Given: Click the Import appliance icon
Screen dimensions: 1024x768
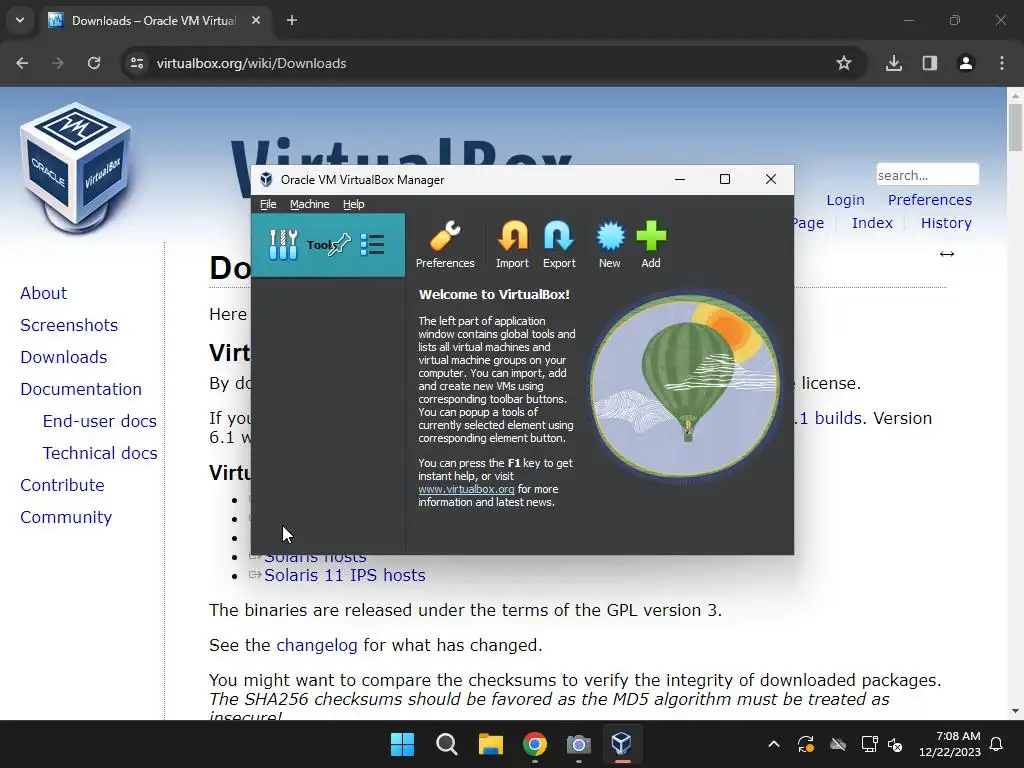Looking at the screenshot, I should 512,244.
